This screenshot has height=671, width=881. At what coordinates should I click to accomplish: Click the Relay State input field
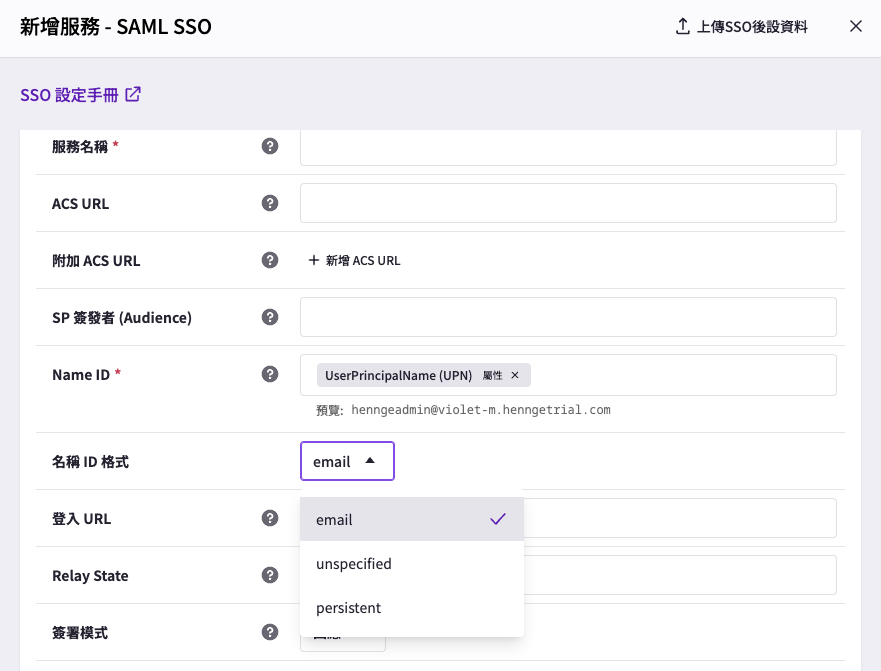click(x=680, y=575)
